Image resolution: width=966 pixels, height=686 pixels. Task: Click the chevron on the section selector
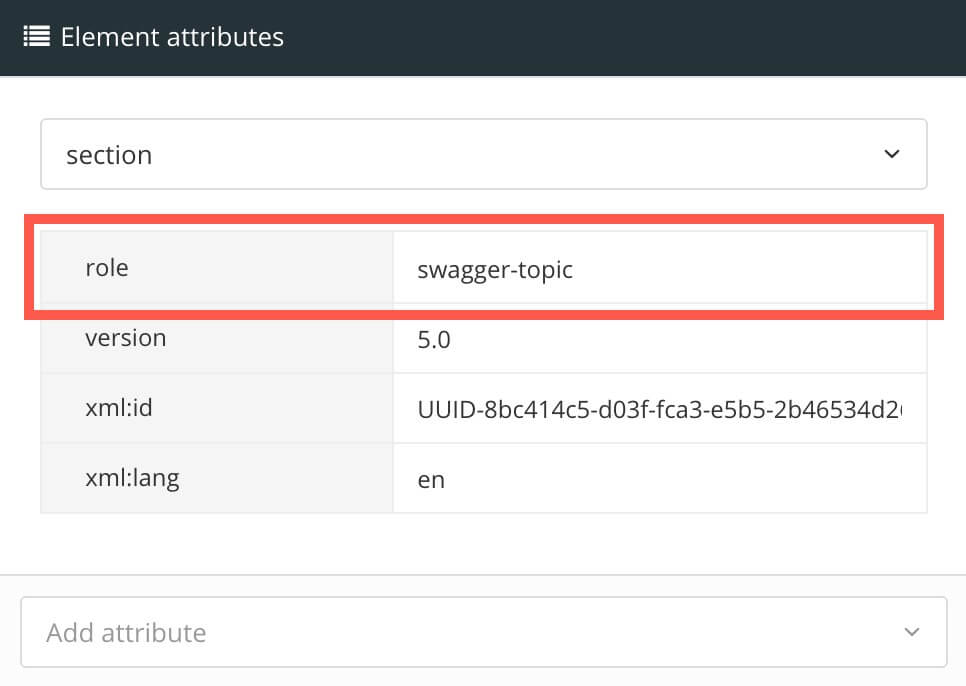(891, 154)
